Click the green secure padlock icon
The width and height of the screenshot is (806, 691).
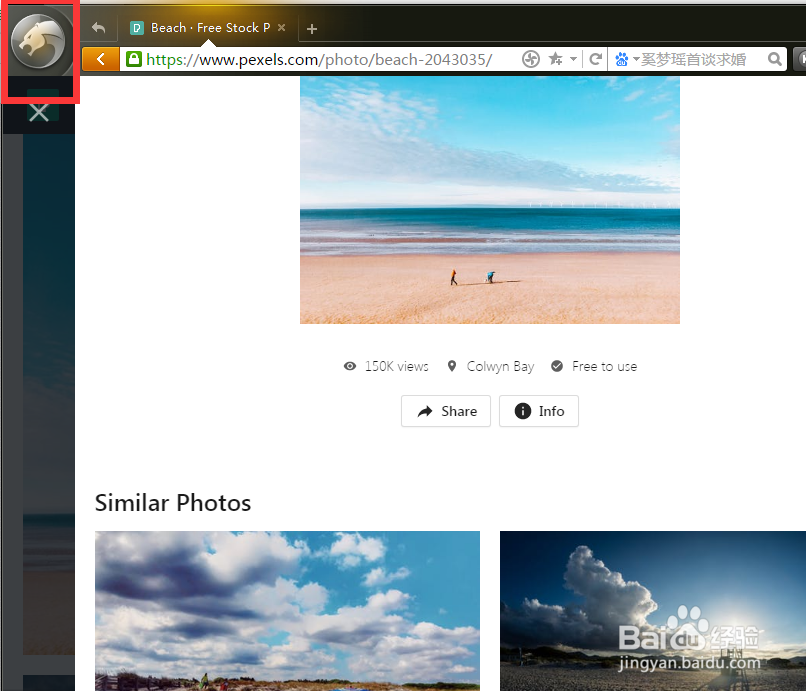point(134,59)
